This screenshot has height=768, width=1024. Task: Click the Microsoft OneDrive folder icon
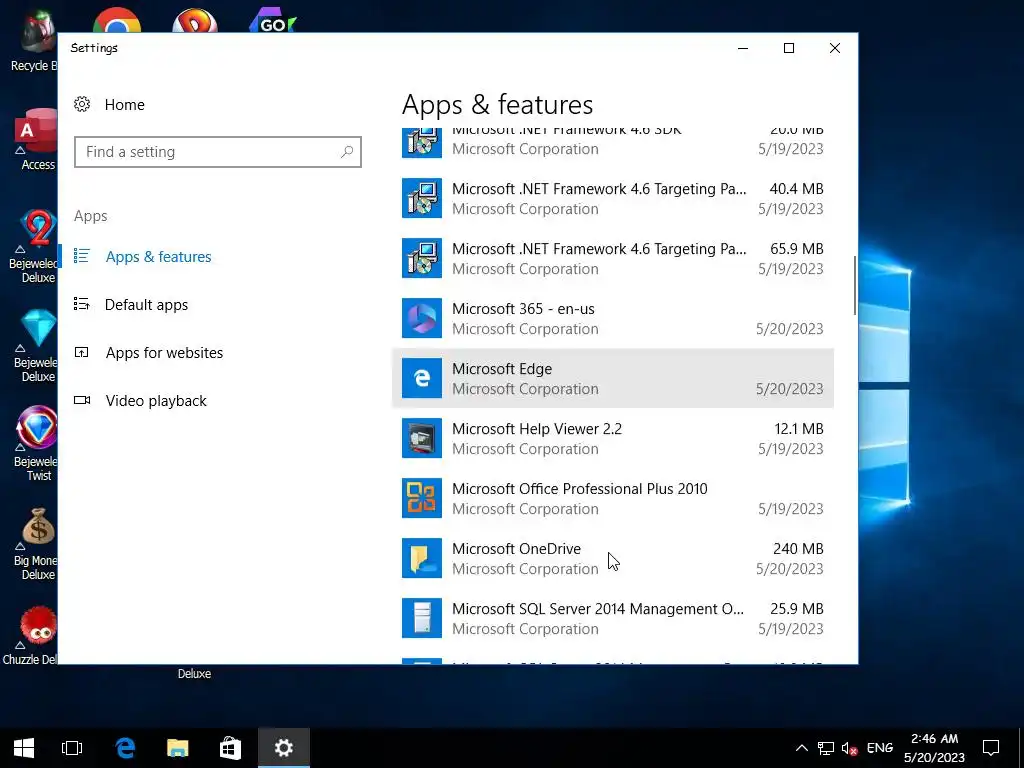(421, 558)
